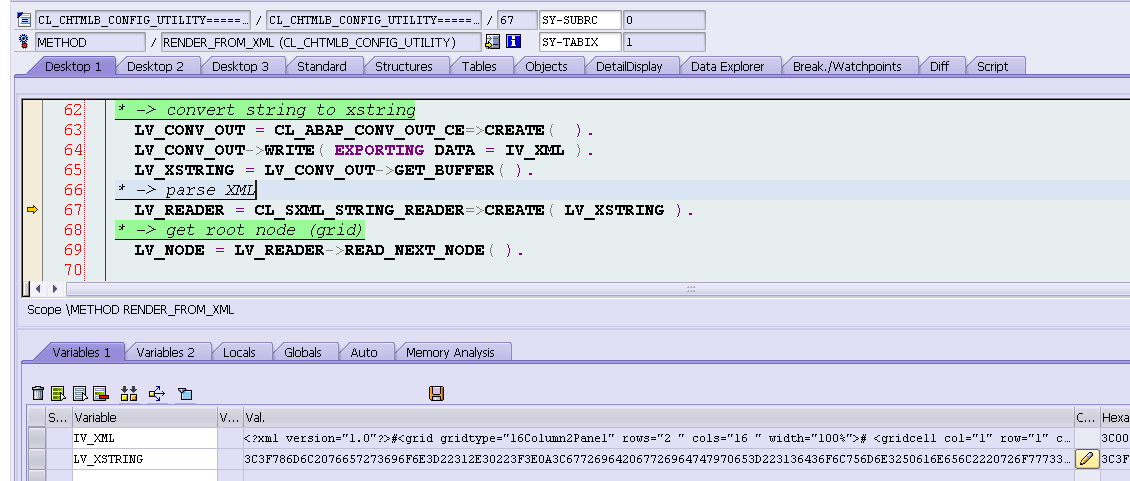
Task: Click the Variable column header
Action: (x=144, y=418)
